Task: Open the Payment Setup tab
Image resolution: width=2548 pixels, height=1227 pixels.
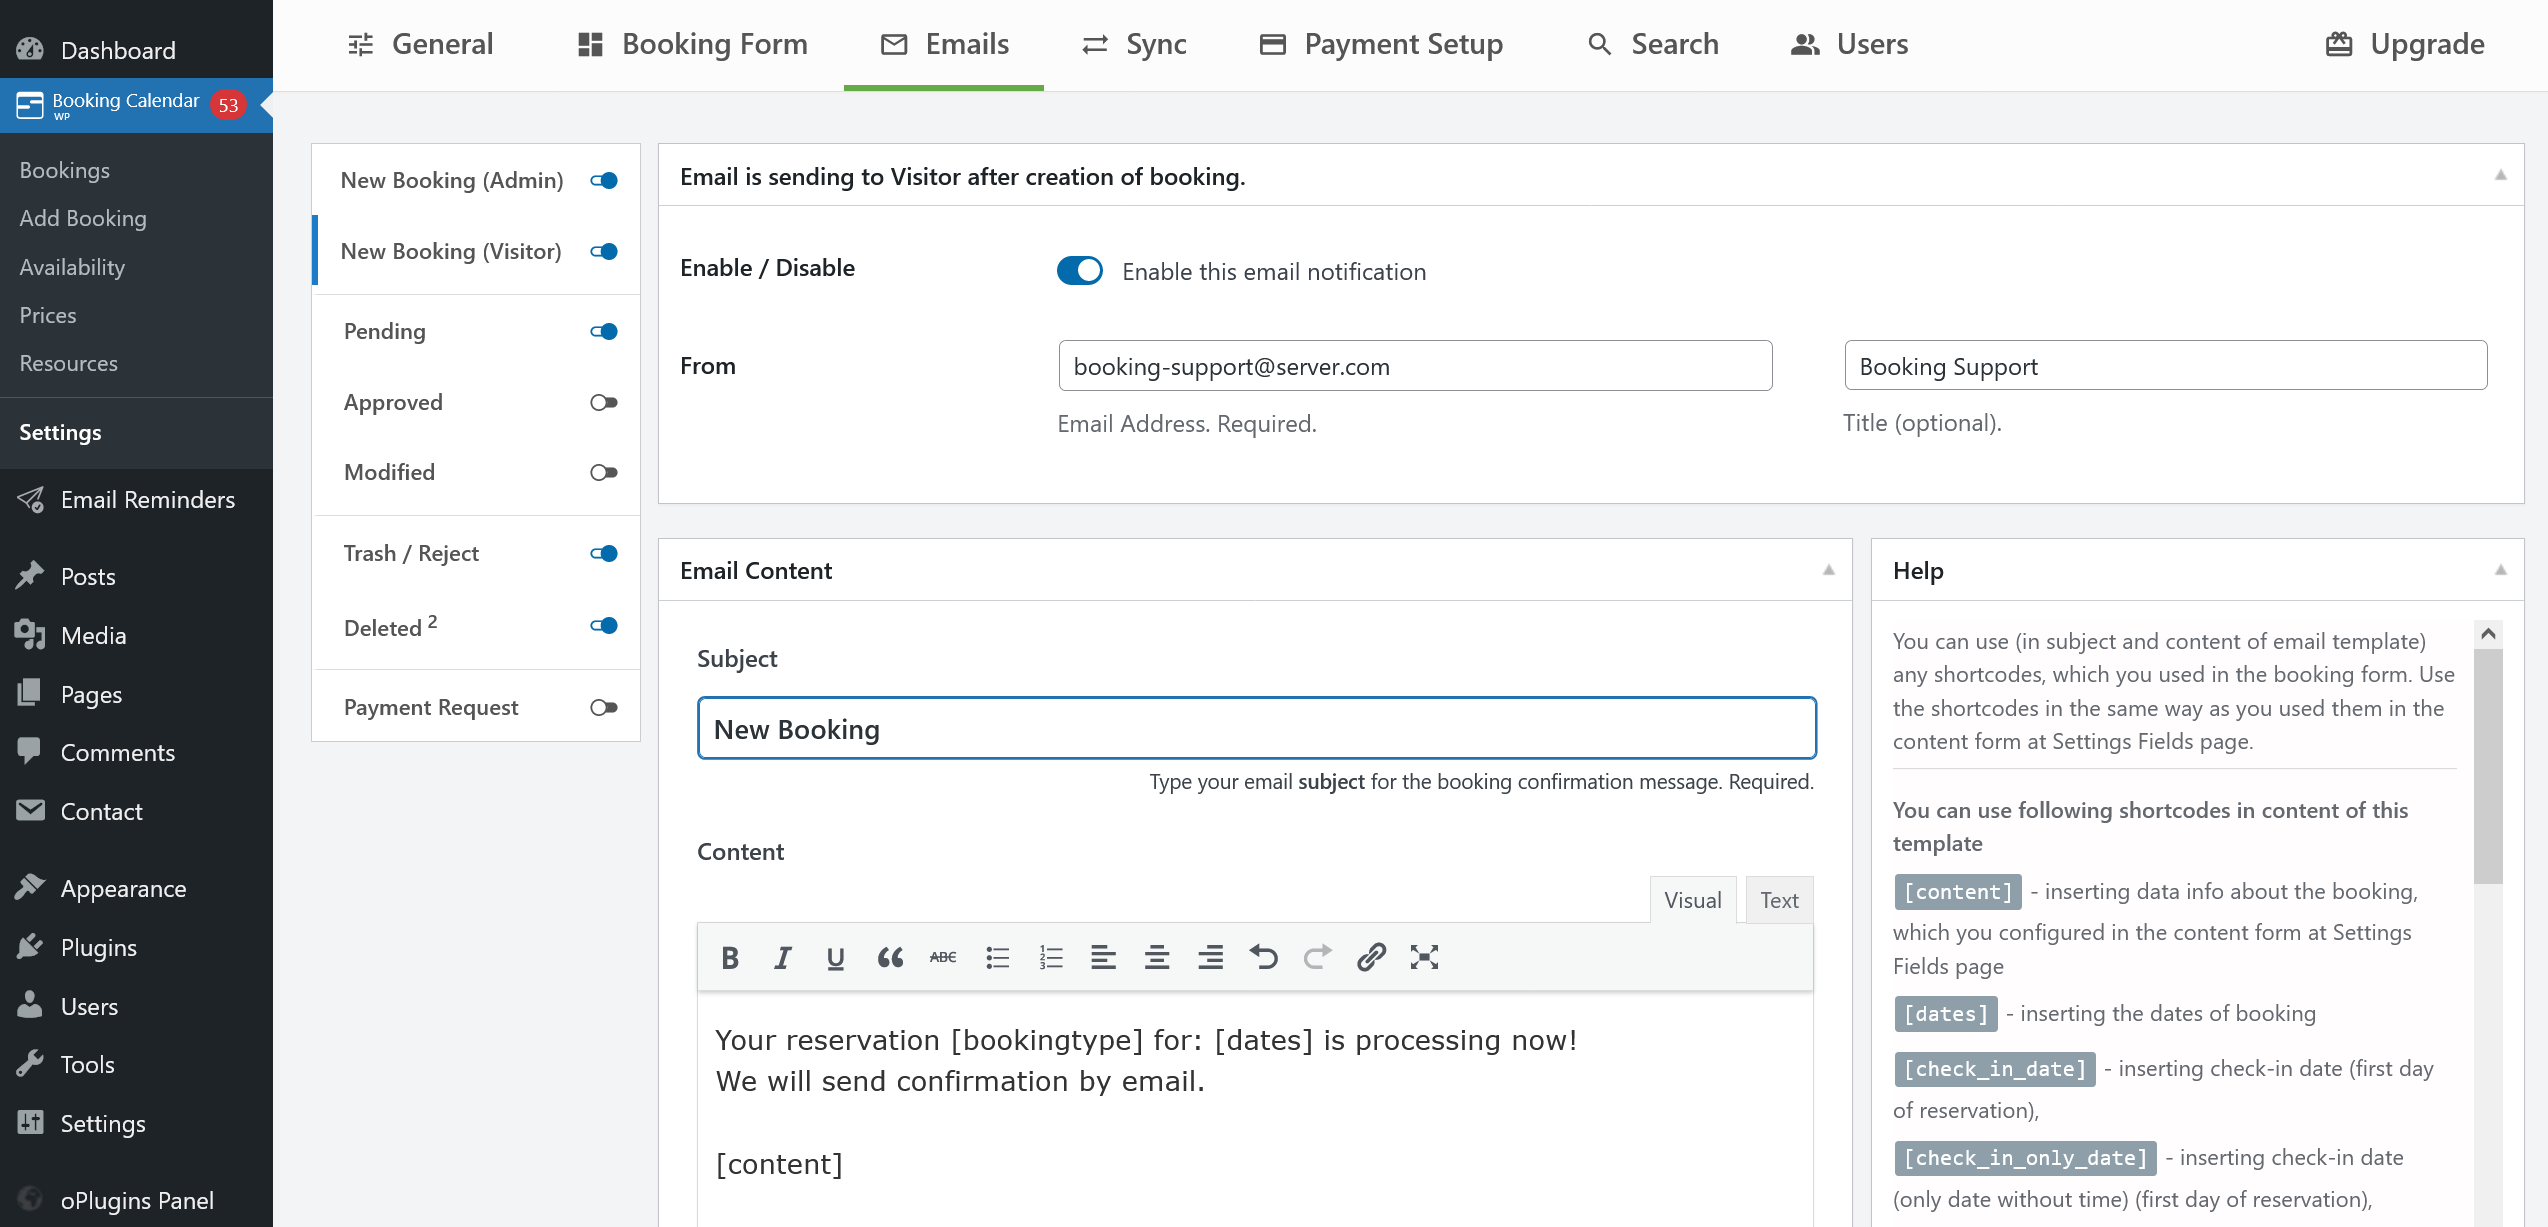Action: click(1381, 44)
